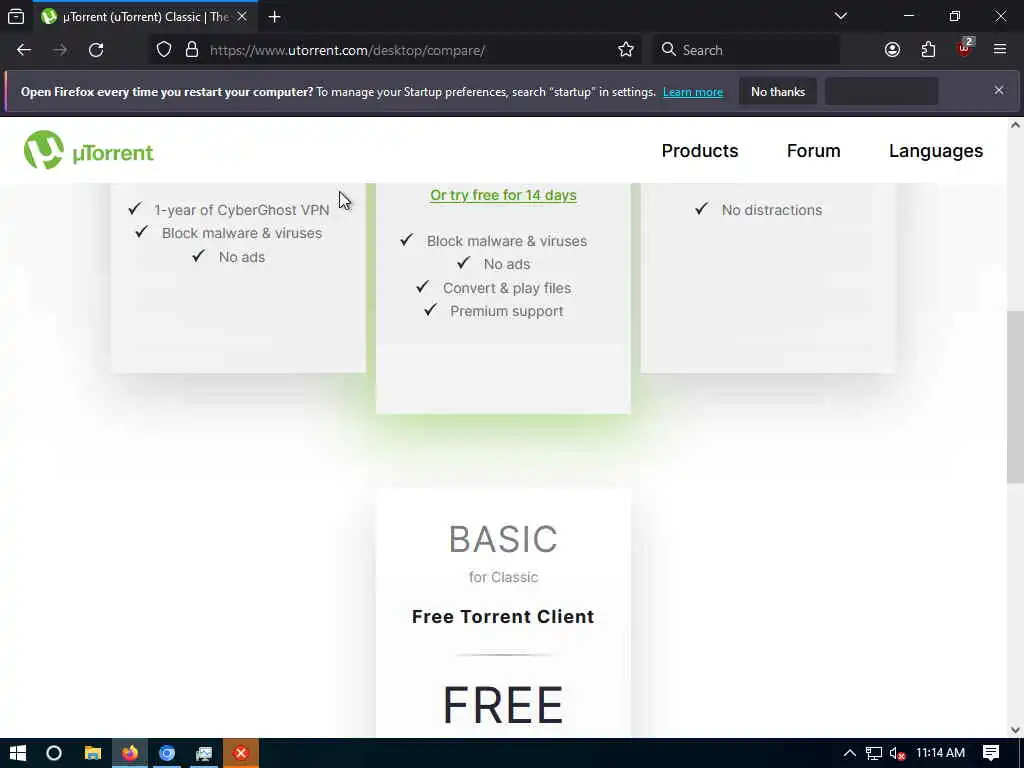Click 'Premium support' feature text
Screen dimensions: 1024x768
tap(507, 312)
